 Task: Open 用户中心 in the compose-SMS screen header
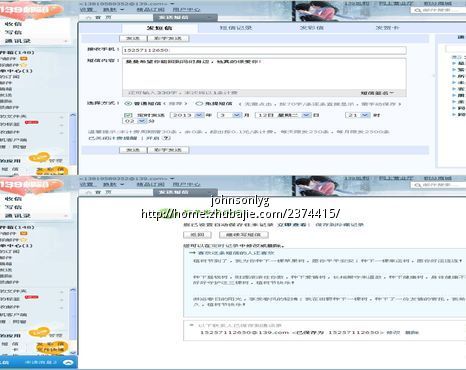point(187,10)
